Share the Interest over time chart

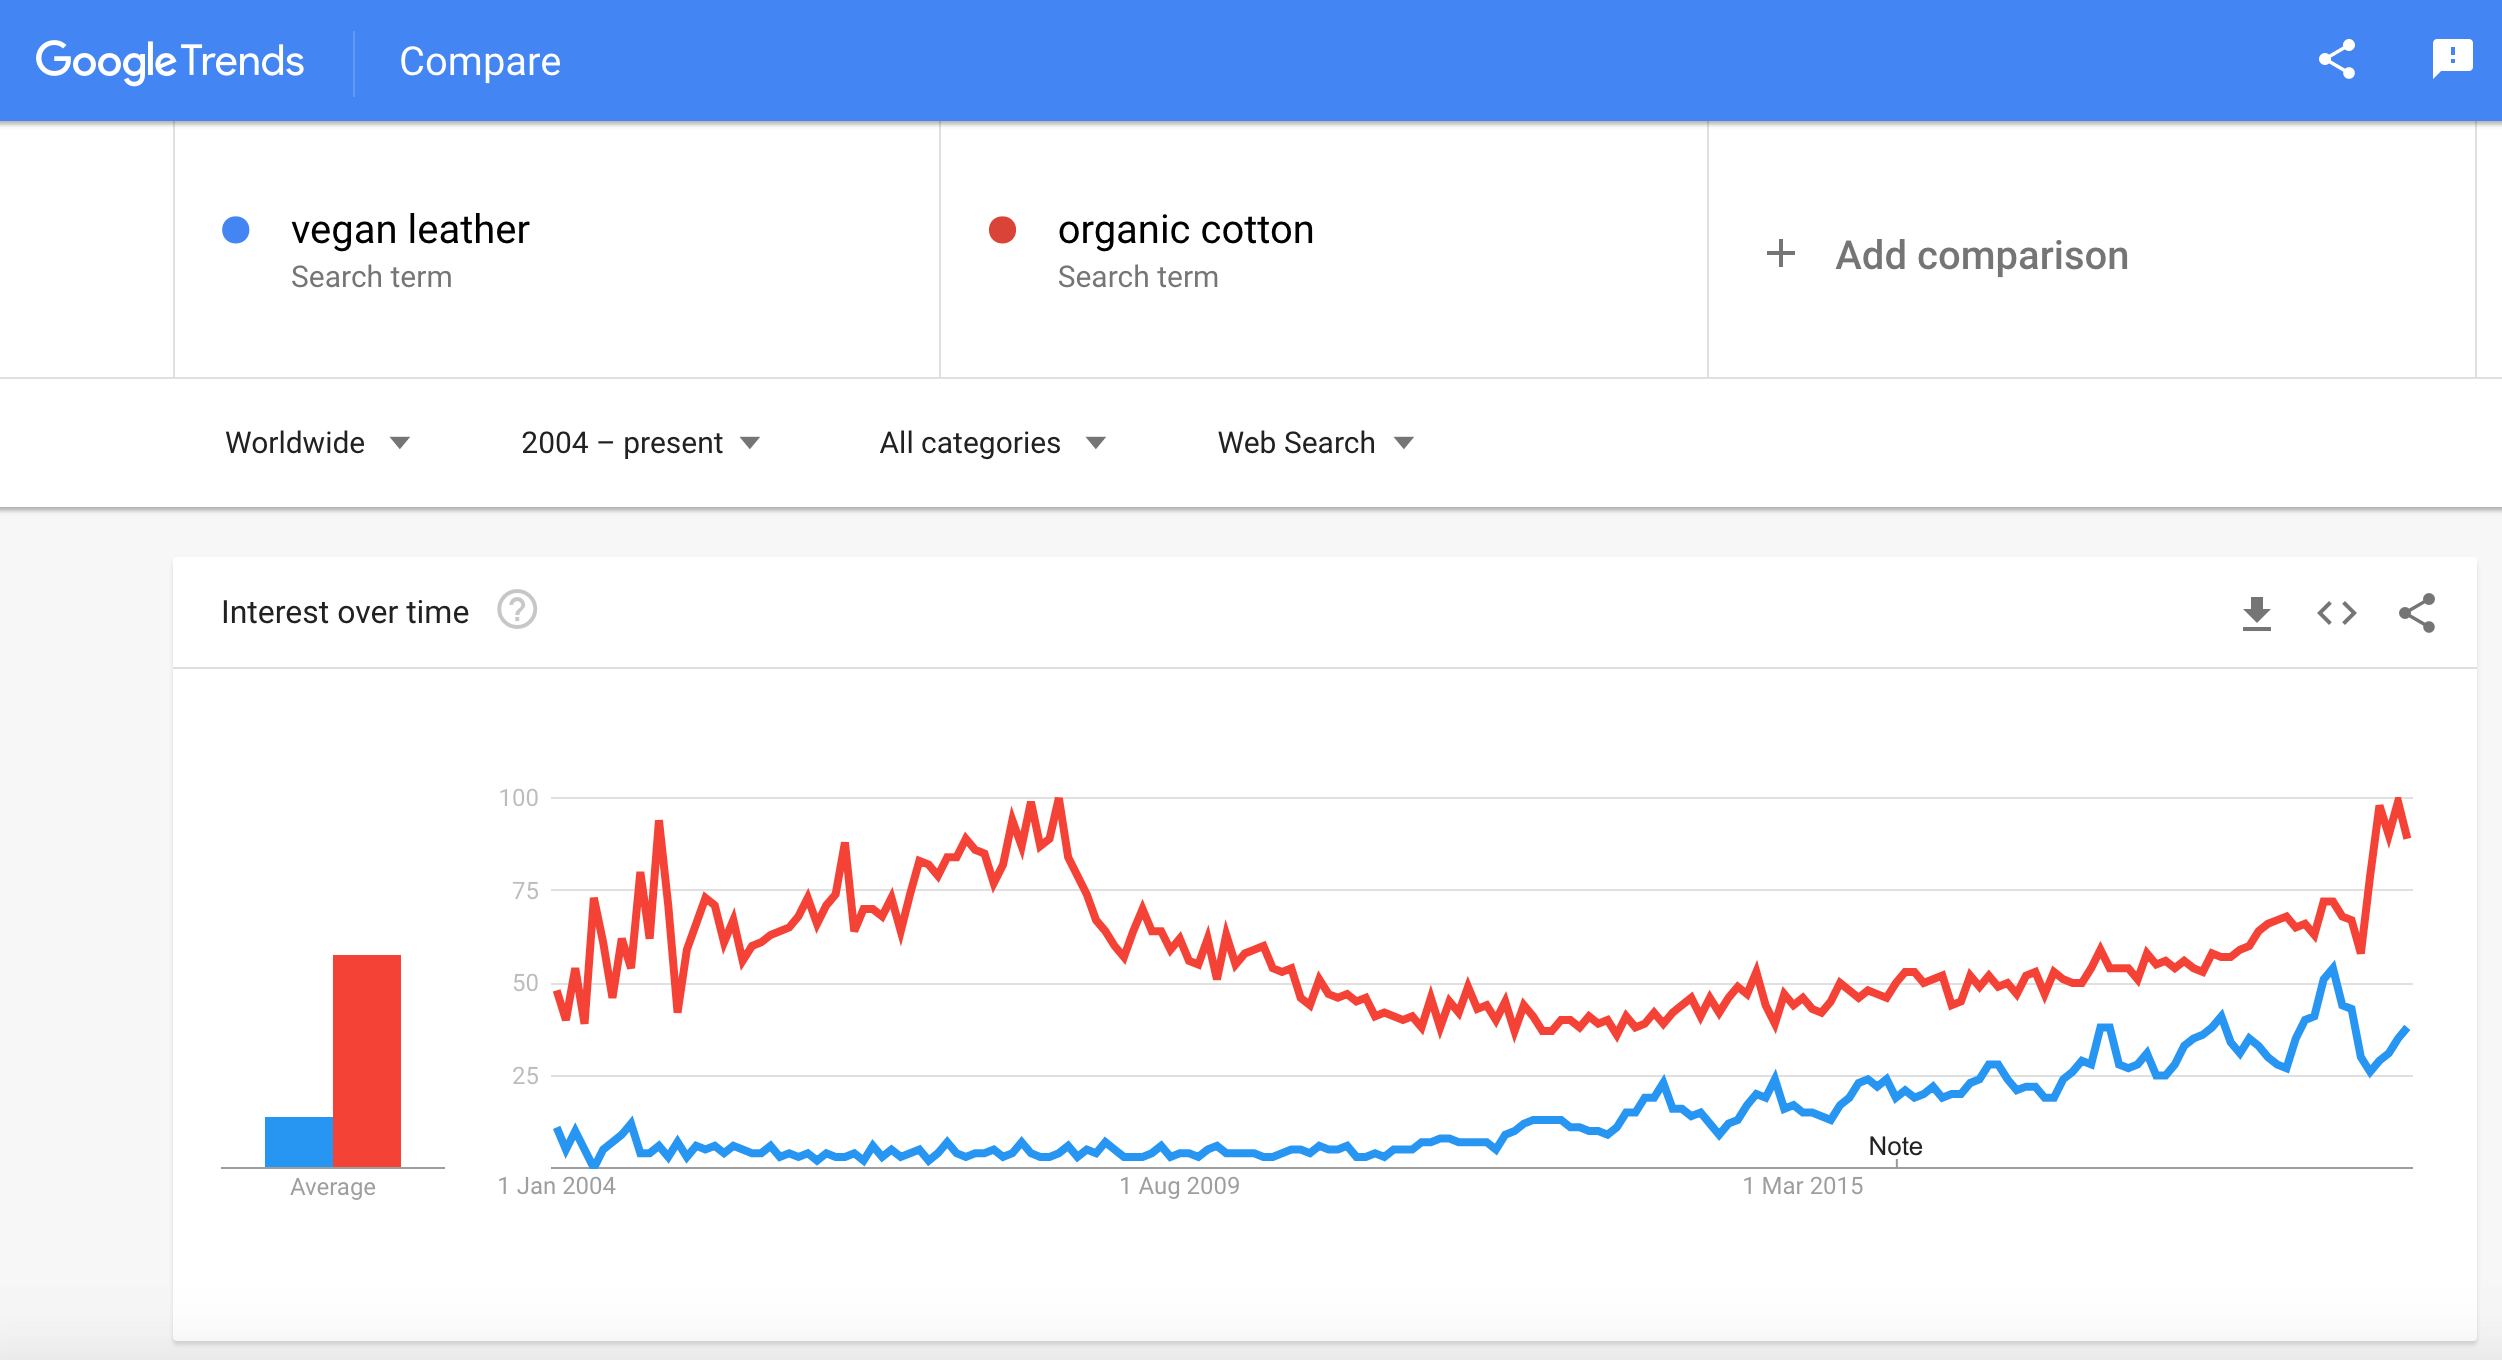[x=2417, y=613]
